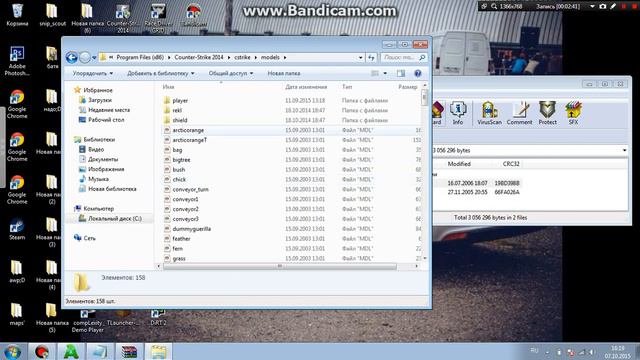Viewport: 640px width, 360px height.
Task: Click the Explorer back navigation arrow
Action: (x=72, y=58)
